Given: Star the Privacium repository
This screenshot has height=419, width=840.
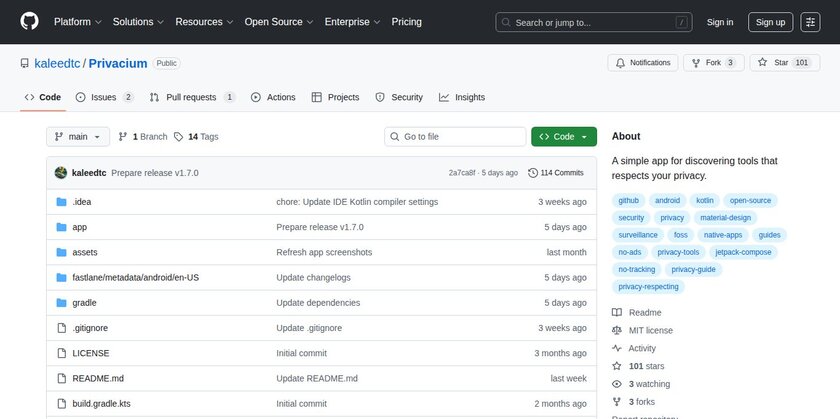Looking at the screenshot, I should (773, 62).
